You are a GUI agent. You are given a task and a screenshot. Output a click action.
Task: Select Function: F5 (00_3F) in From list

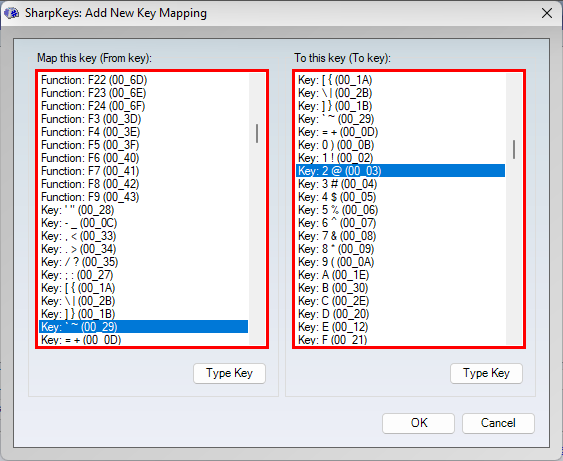tap(143, 145)
